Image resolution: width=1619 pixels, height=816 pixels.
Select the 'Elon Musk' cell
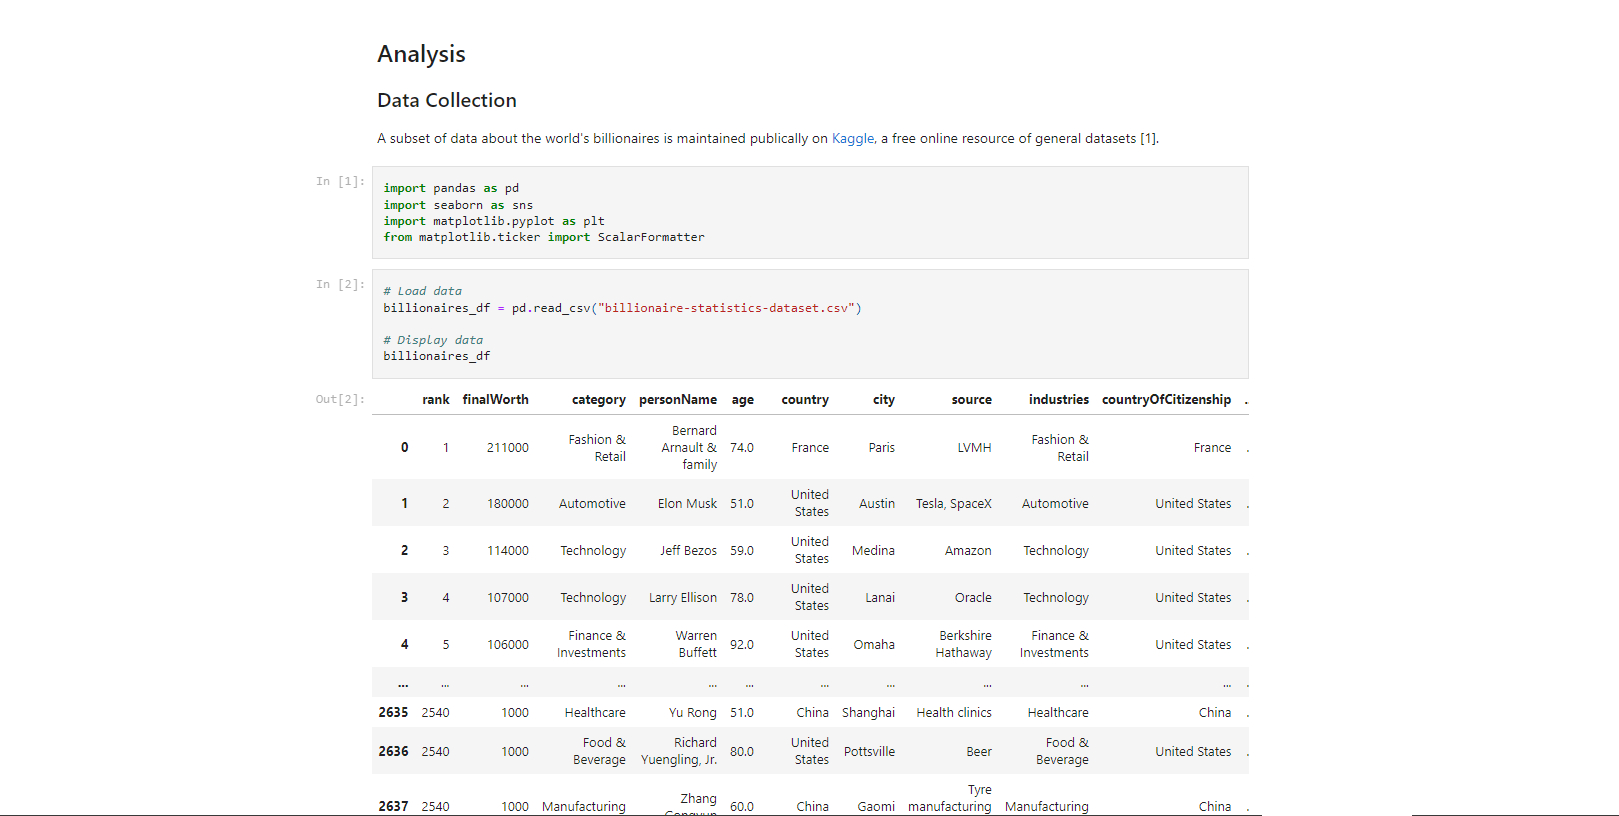point(687,504)
